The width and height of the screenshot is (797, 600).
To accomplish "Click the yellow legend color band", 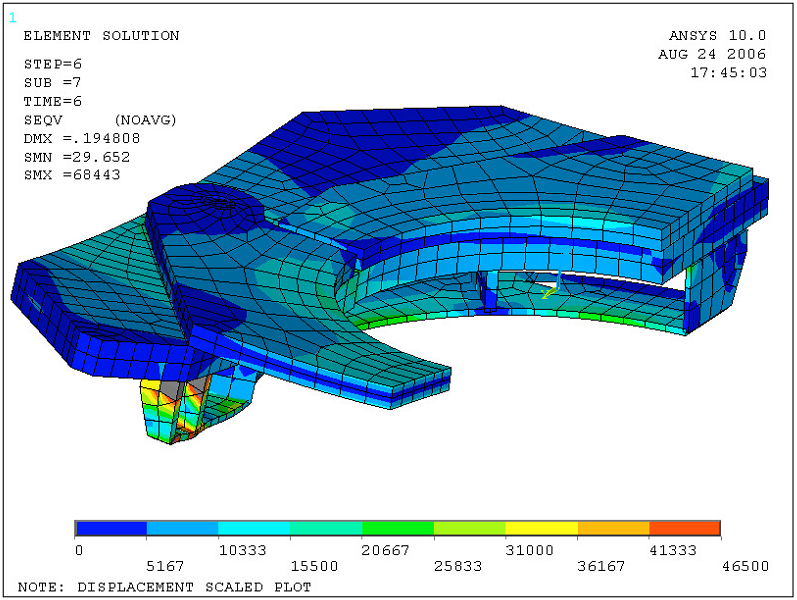I will pyautogui.click(x=542, y=528).
